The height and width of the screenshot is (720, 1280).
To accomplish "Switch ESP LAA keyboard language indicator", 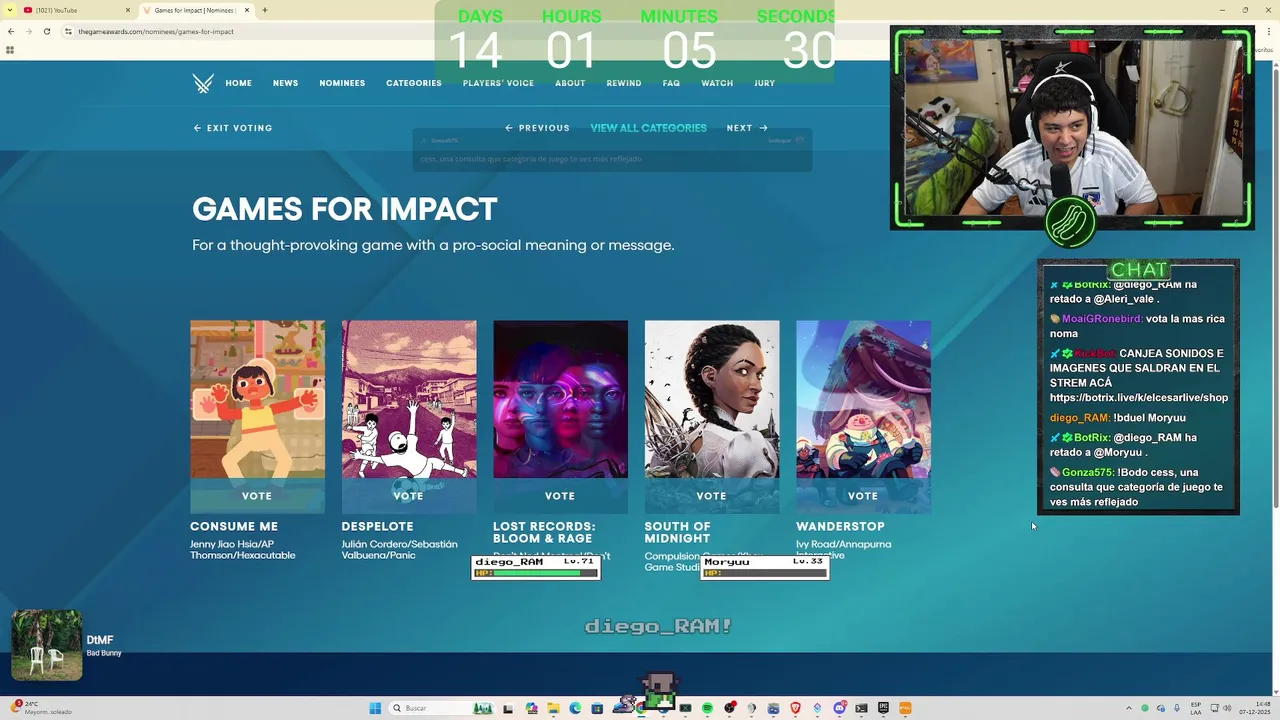I will [1196, 708].
